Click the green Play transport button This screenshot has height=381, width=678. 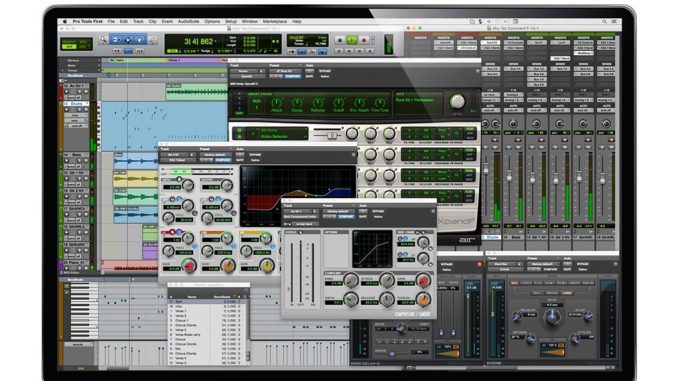point(352,40)
